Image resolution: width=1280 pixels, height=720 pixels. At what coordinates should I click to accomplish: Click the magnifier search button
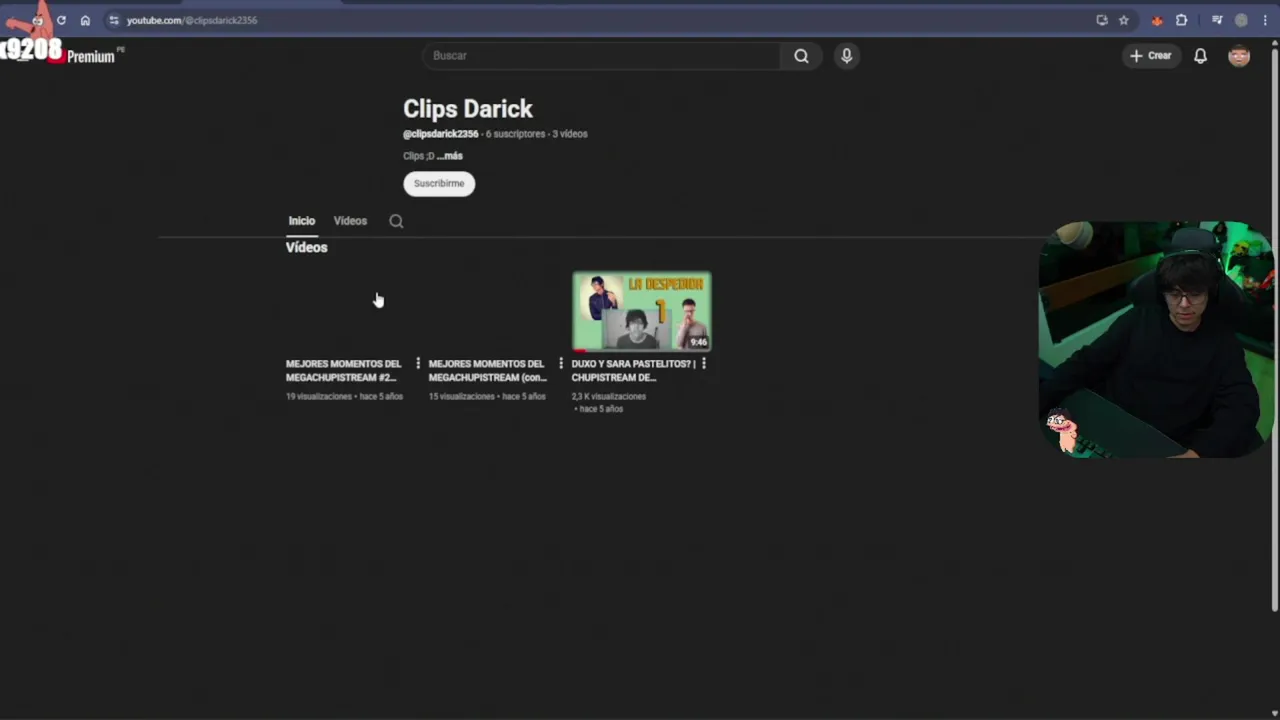[x=801, y=56]
